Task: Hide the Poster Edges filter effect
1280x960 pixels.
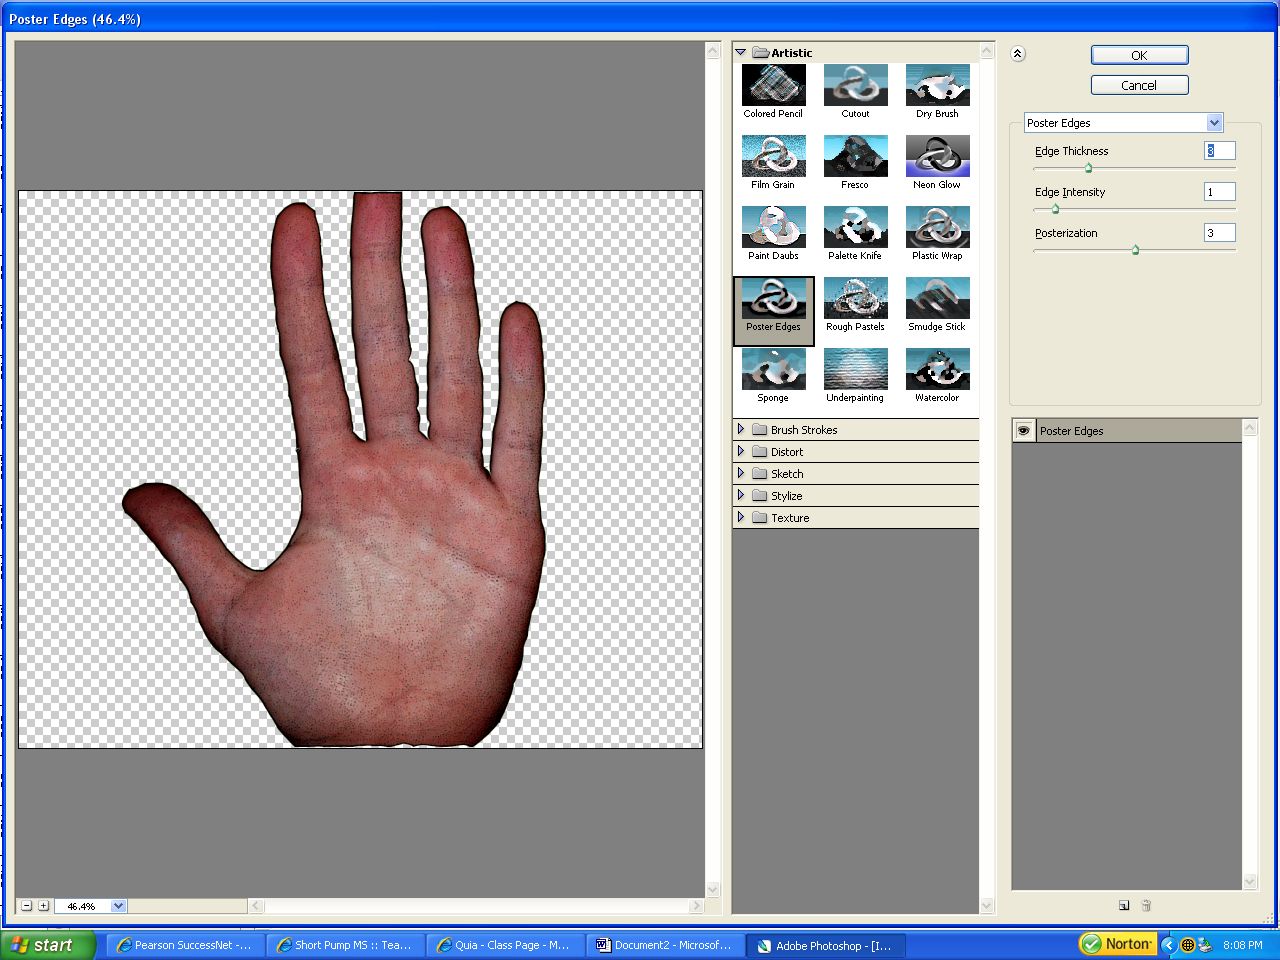Action: click(x=1023, y=430)
